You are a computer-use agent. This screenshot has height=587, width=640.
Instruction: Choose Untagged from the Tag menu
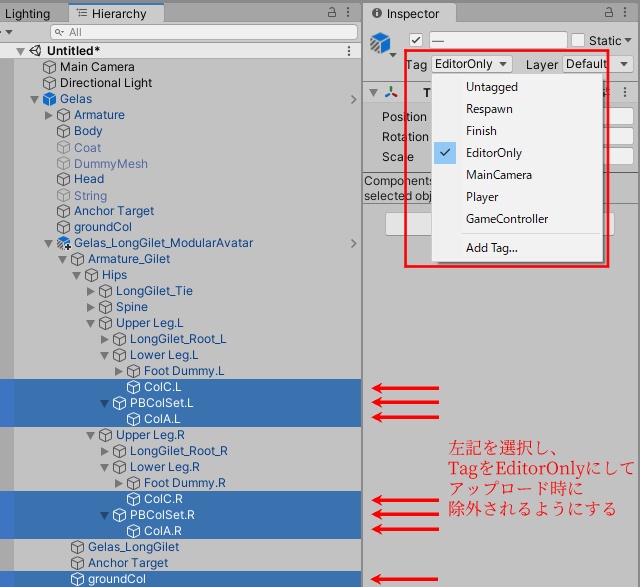click(517, 87)
